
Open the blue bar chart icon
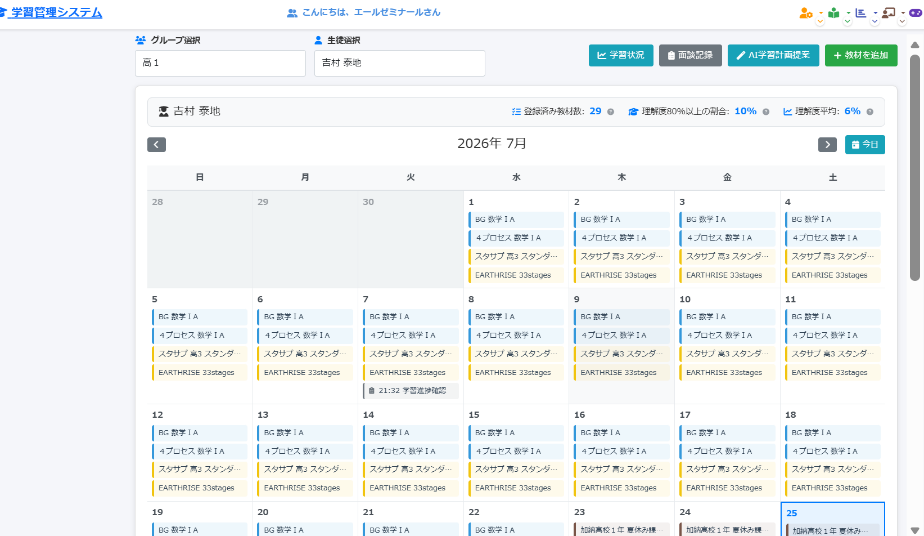pos(861,13)
